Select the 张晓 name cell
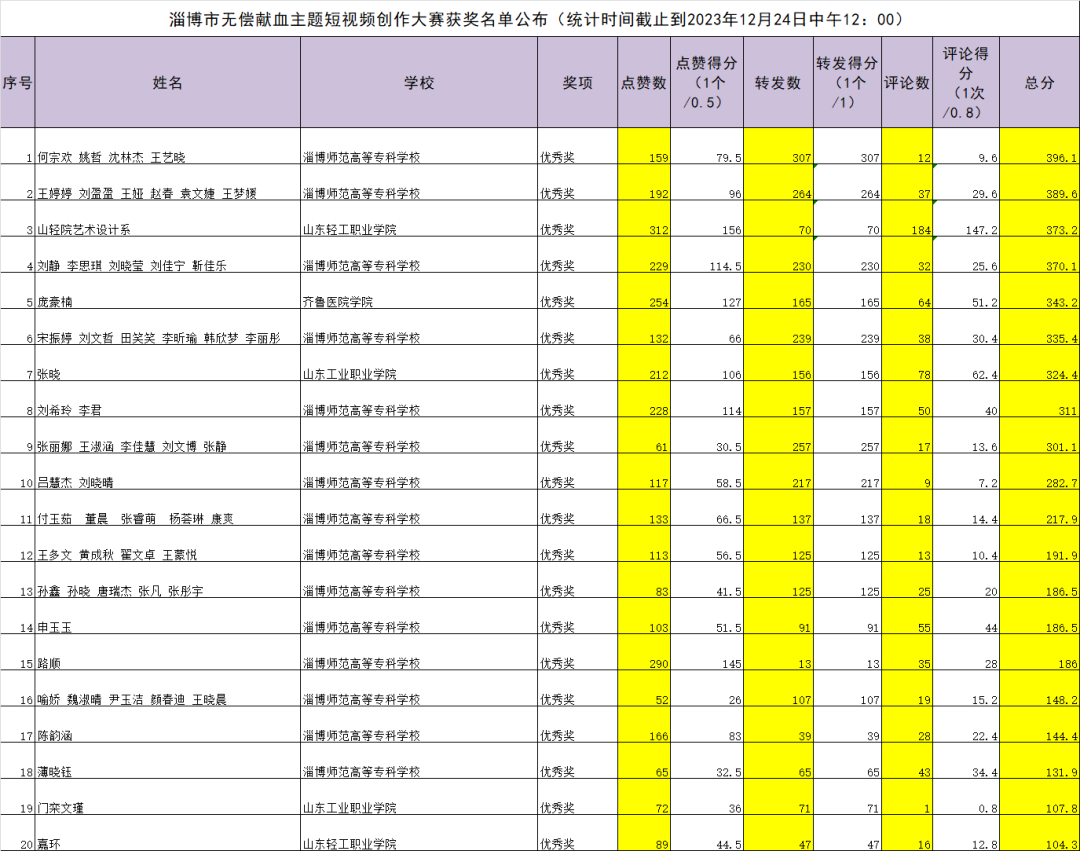This screenshot has width=1080, height=851. click(x=167, y=364)
